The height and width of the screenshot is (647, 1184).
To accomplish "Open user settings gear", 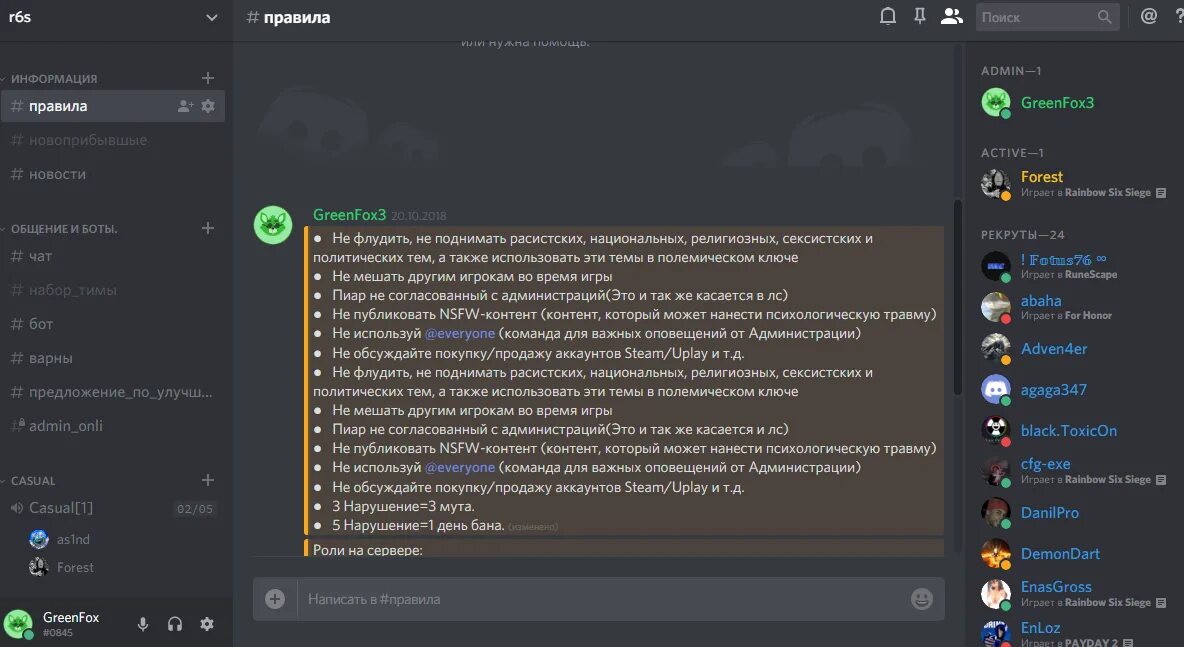I will (x=207, y=624).
